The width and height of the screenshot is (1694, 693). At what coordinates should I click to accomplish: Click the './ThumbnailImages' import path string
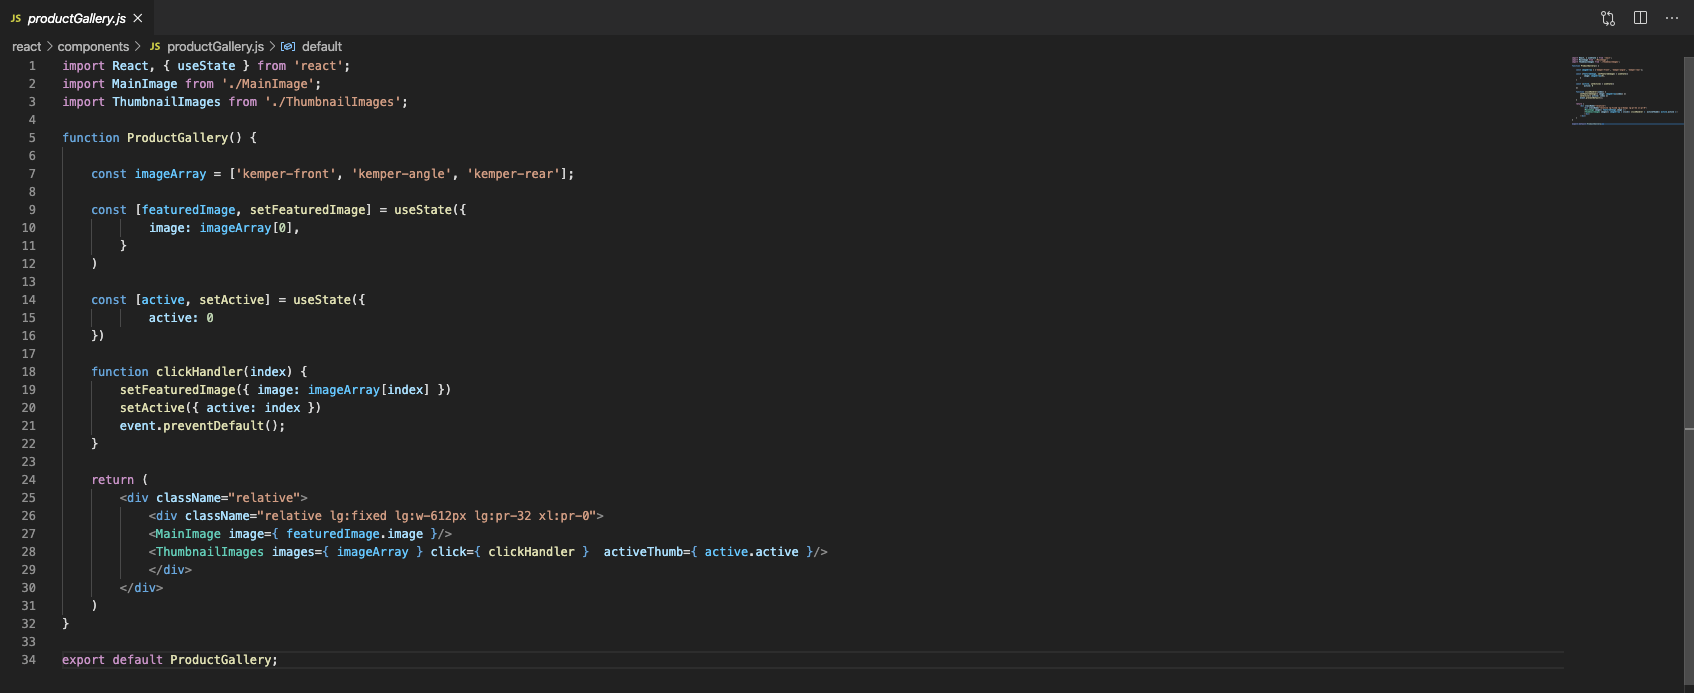click(x=333, y=102)
